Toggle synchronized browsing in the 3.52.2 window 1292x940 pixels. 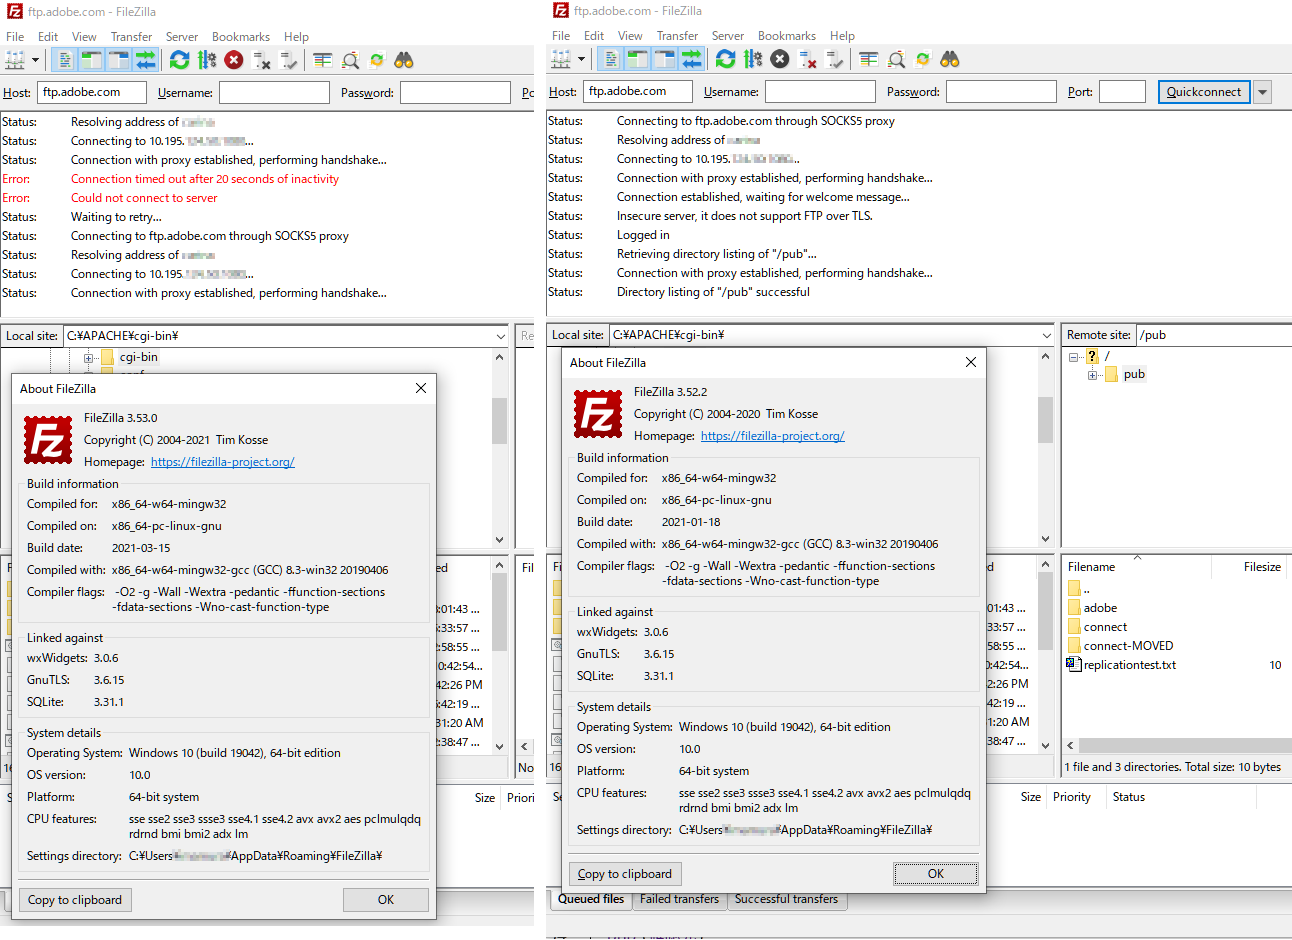(x=923, y=59)
